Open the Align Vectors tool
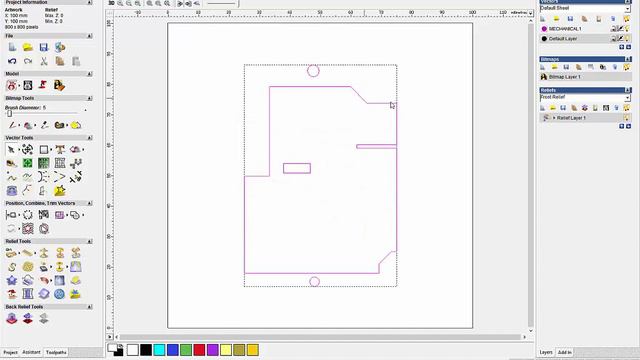 pyautogui.click(x=11, y=215)
